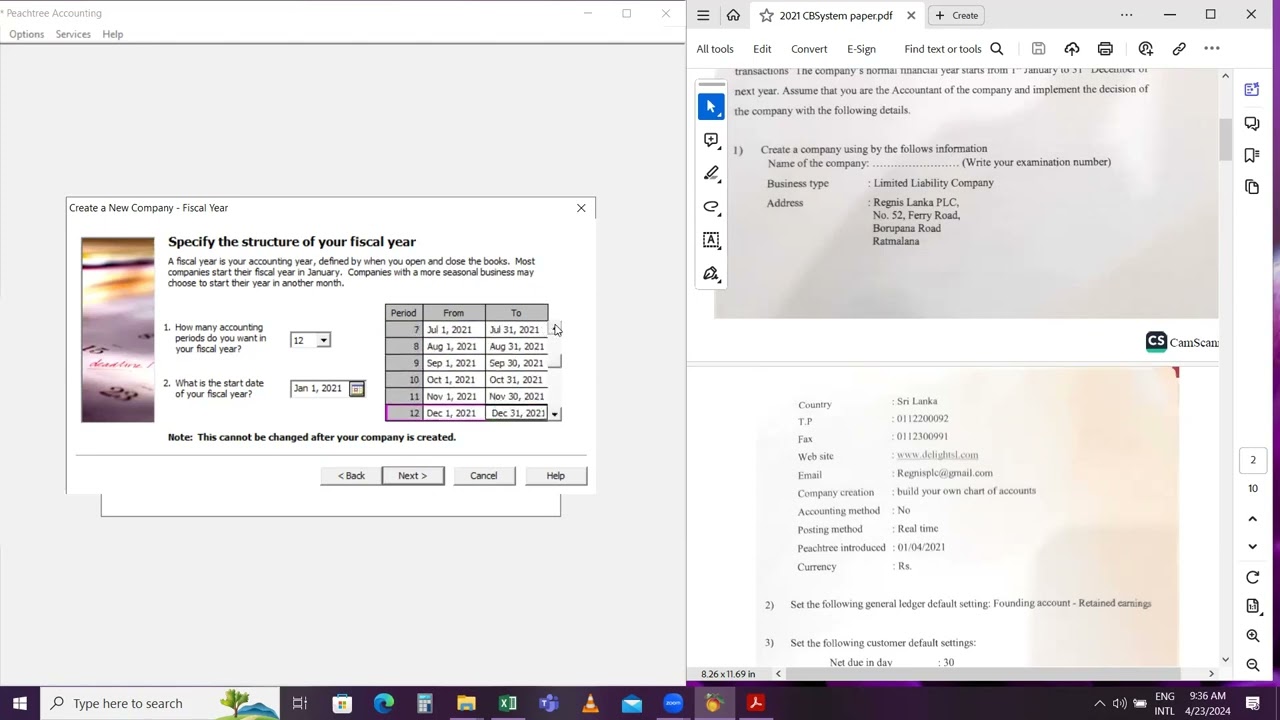This screenshot has height=720, width=1280.
Task: Go to next PDF page arrow
Action: click(x=1253, y=547)
